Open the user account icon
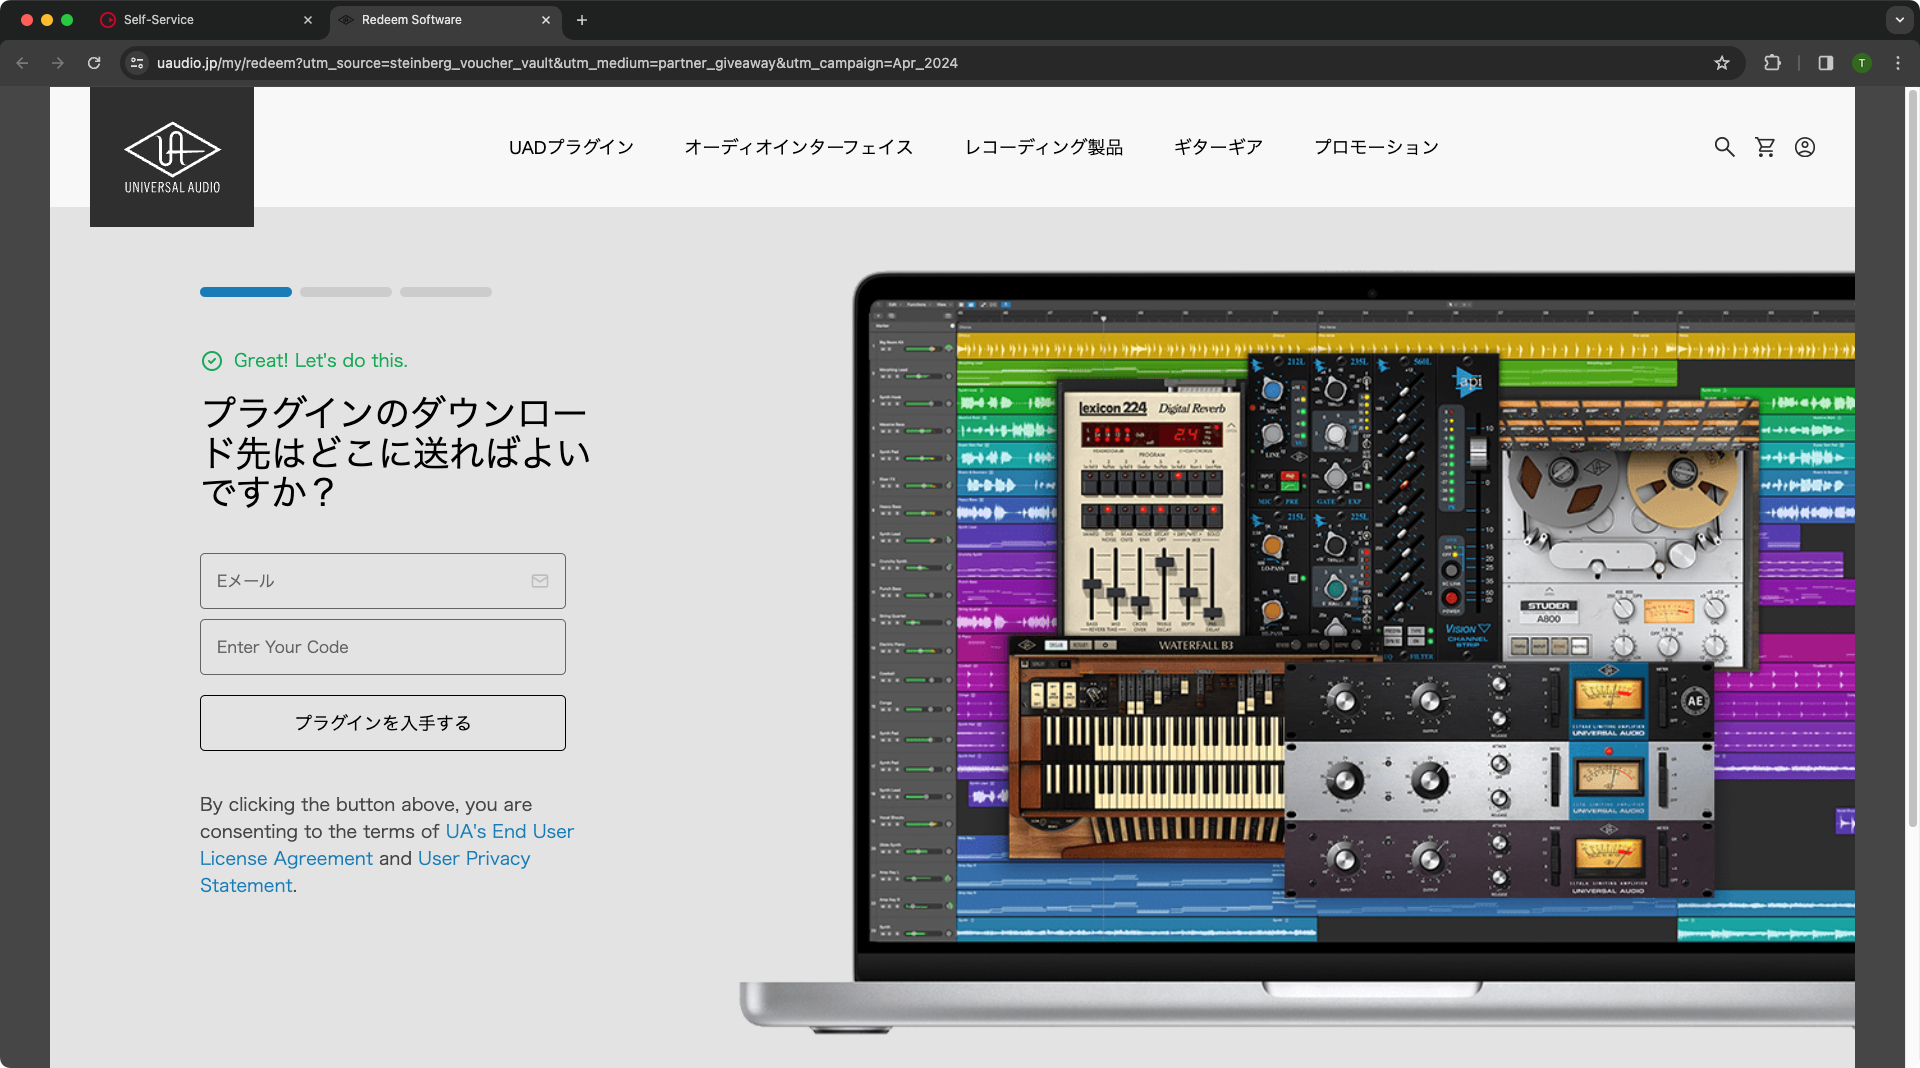1920x1068 pixels. pyautogui.click(x=1805, y=147)
